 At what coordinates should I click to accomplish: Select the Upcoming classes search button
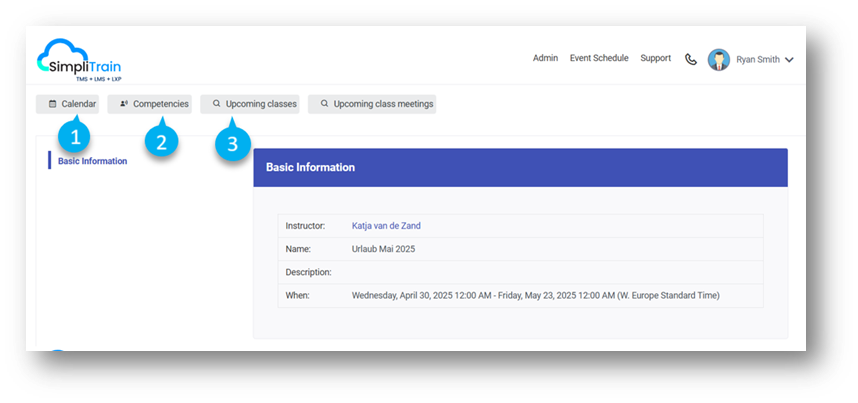pyautogui.click(x=250, y=104)
